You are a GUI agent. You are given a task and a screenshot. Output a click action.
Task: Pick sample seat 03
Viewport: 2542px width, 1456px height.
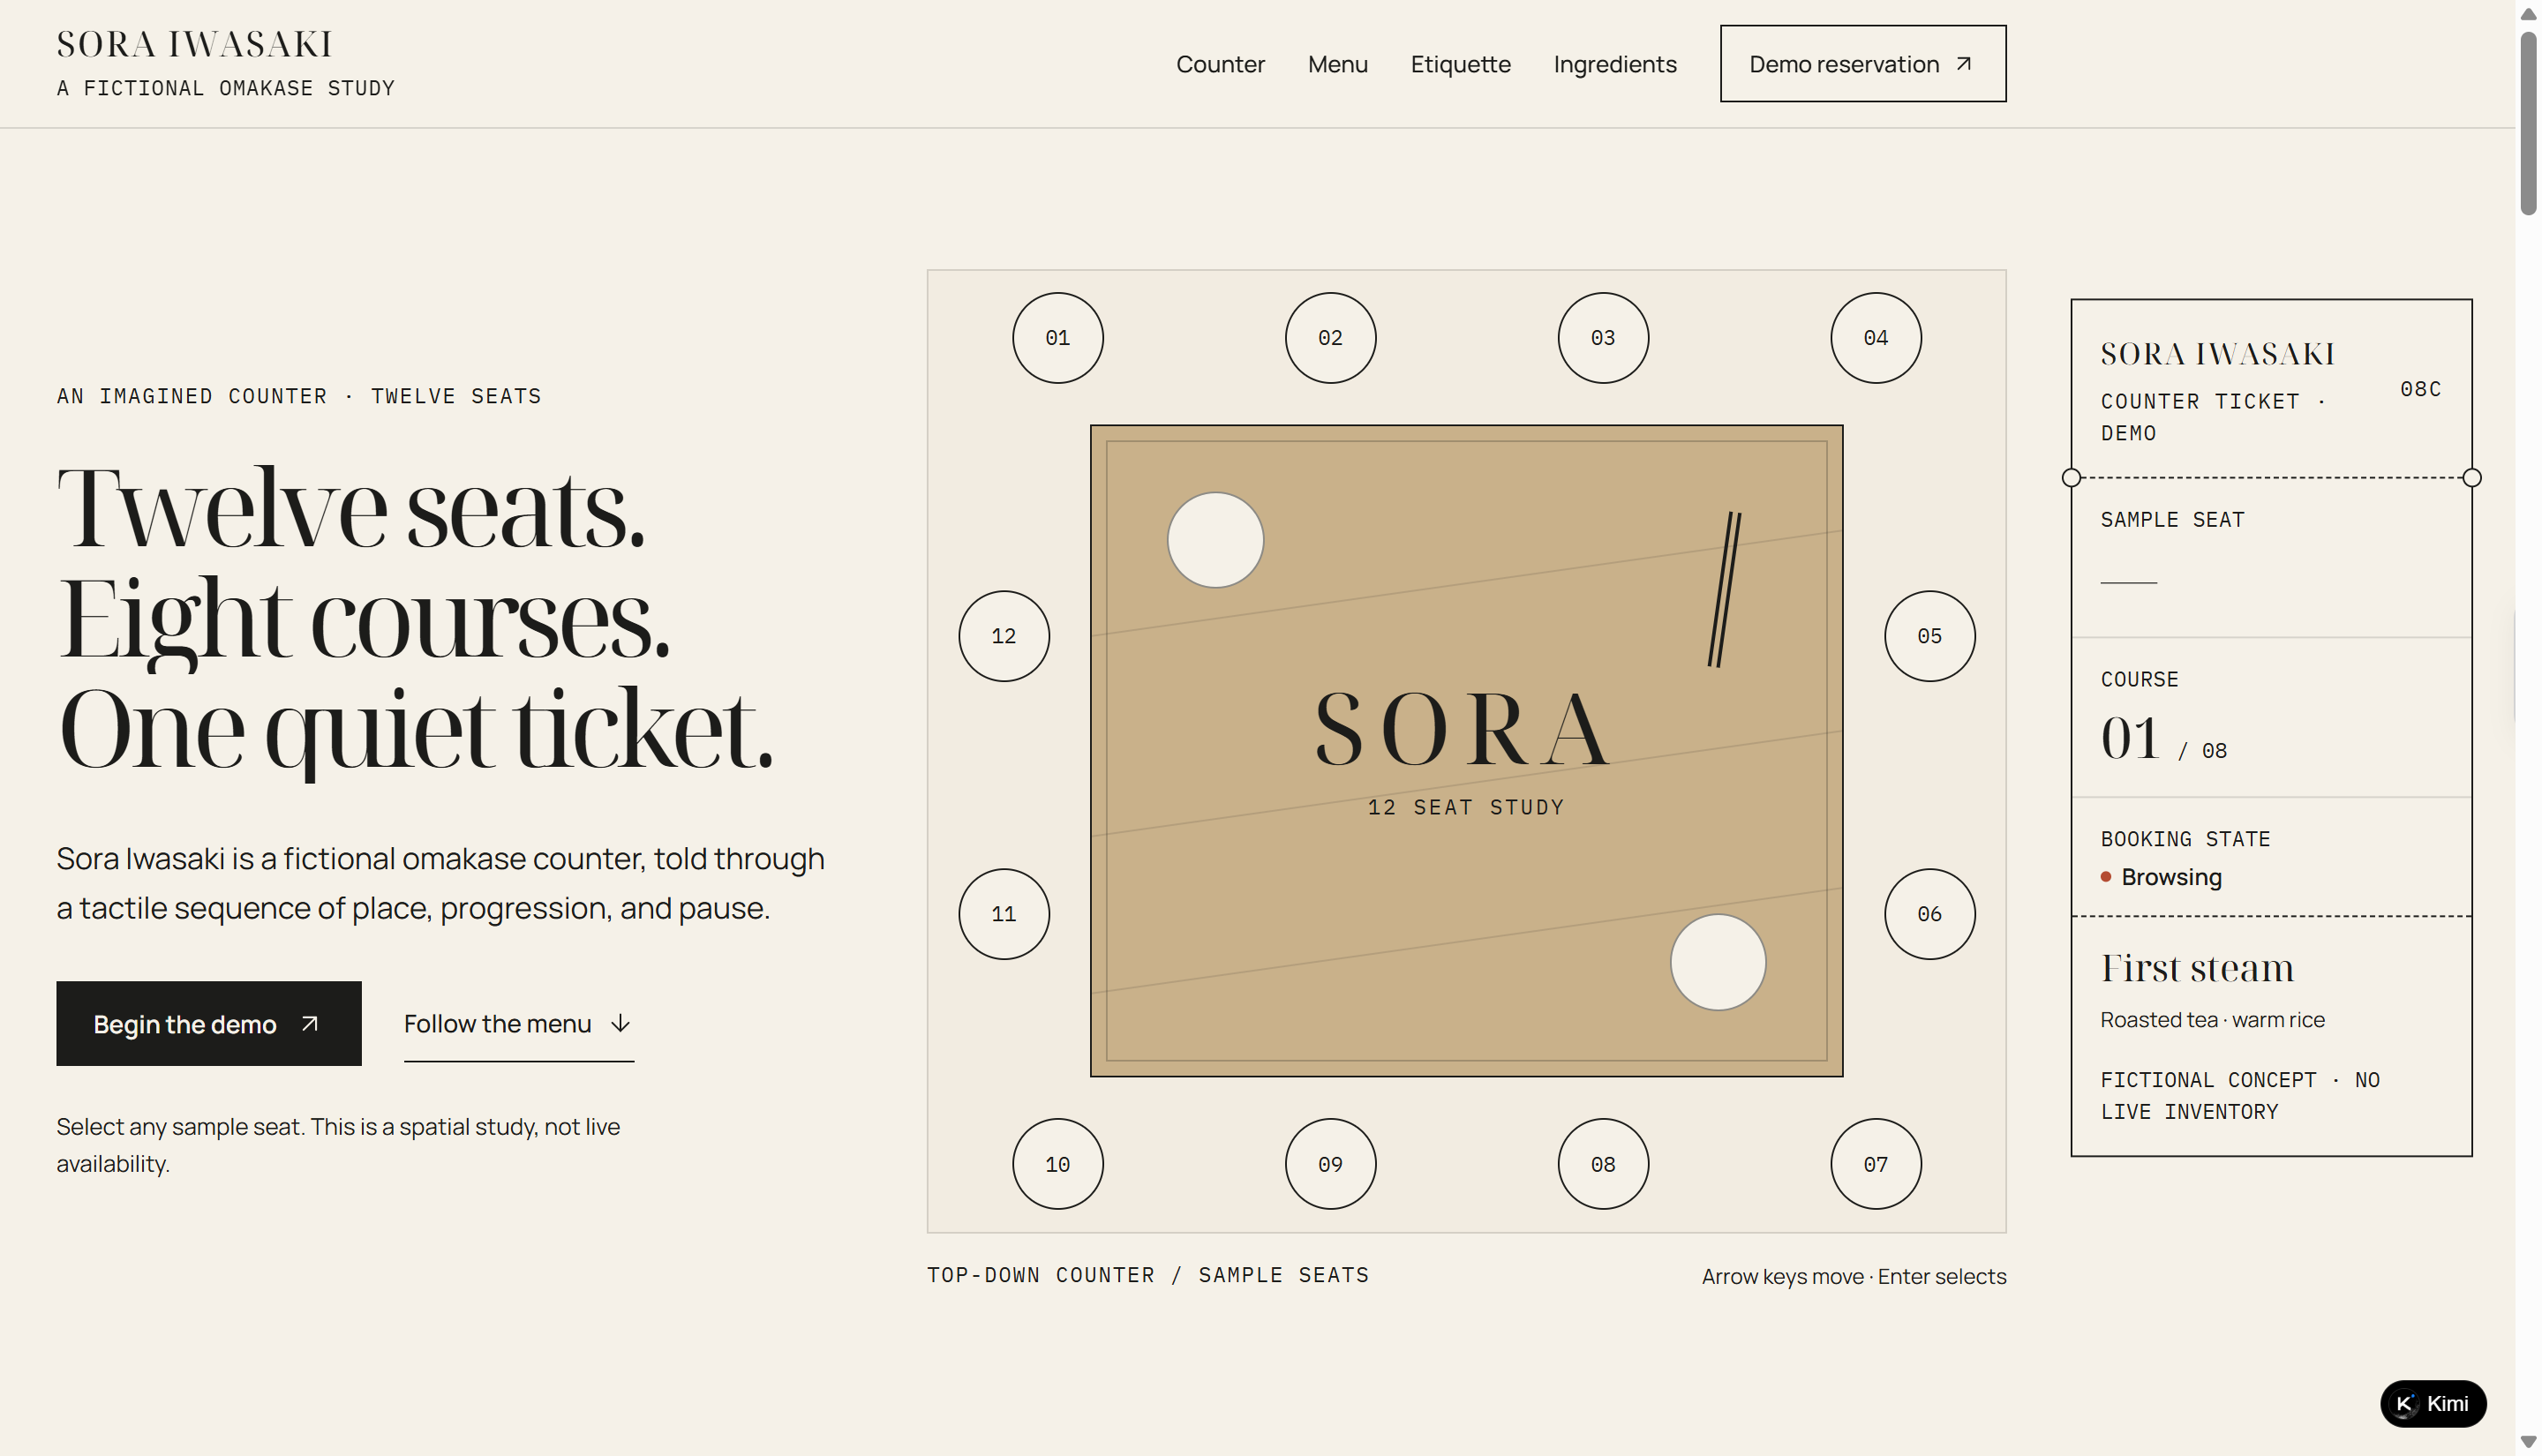(x=1603, y=338)
